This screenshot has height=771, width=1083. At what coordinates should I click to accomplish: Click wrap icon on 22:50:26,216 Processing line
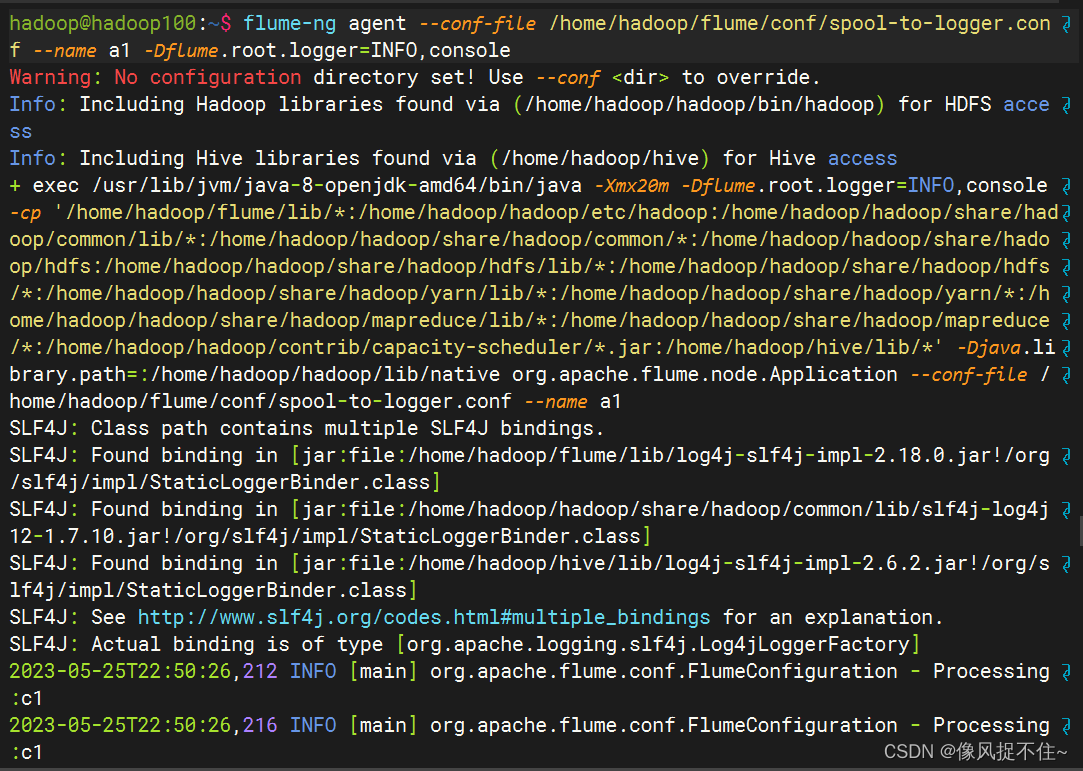click(x=1066, y=726)
